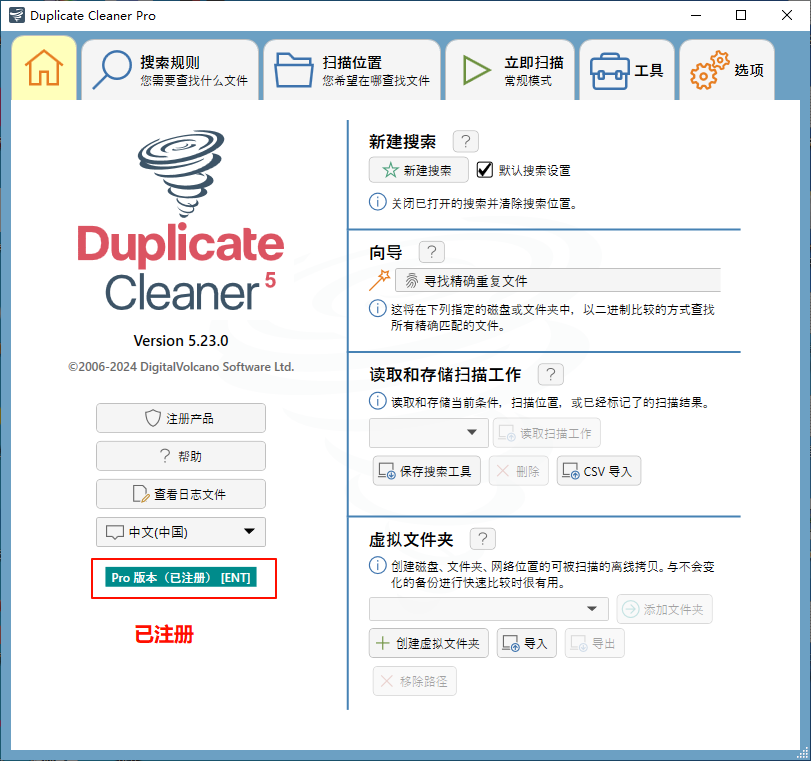Click the 帮助 button
The width and height of the screenshot is (811, 761).
(181, 456)
